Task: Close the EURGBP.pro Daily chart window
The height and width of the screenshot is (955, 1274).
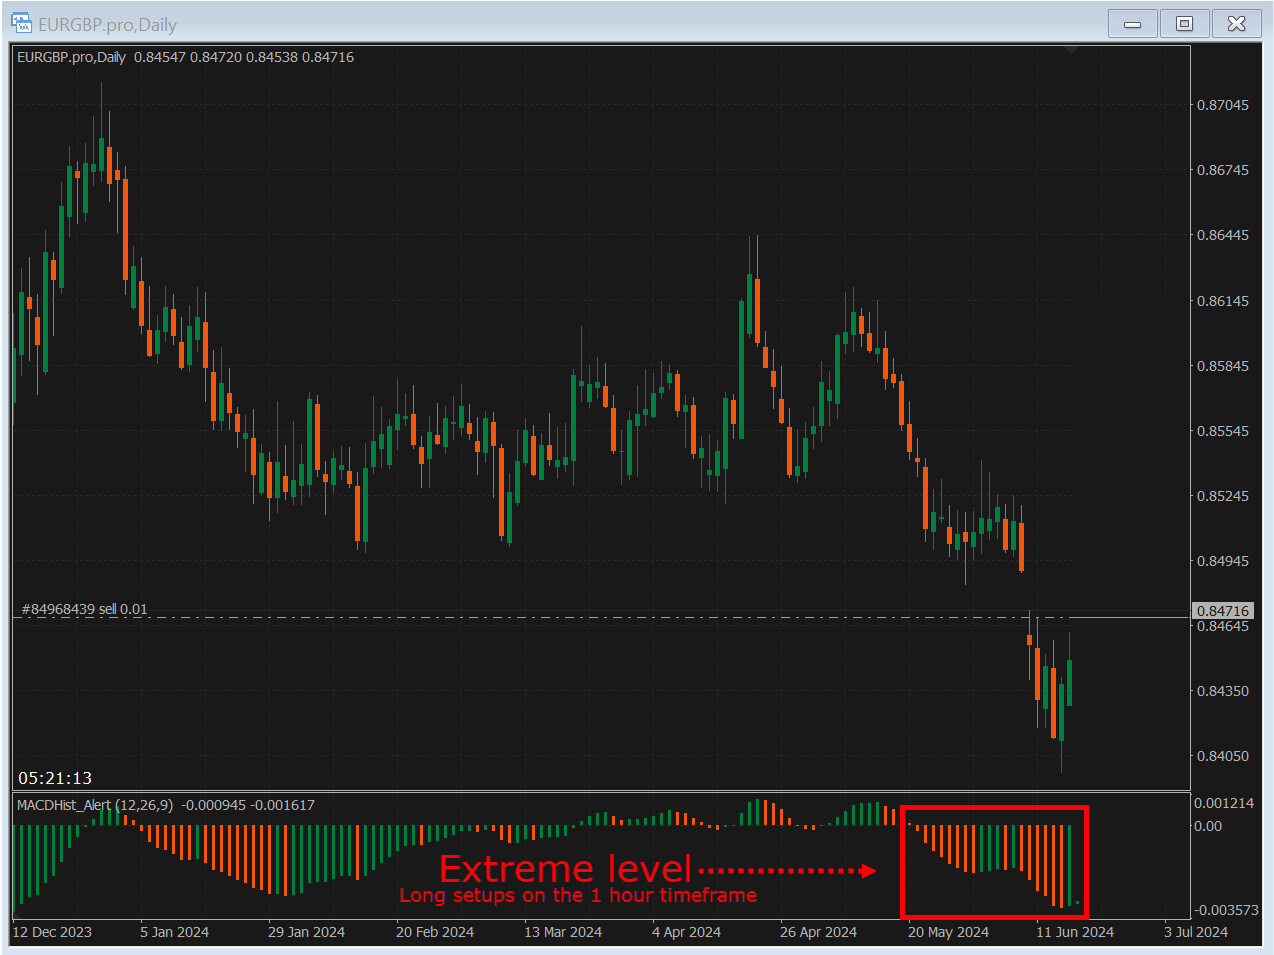Action: click(1237, 24)
